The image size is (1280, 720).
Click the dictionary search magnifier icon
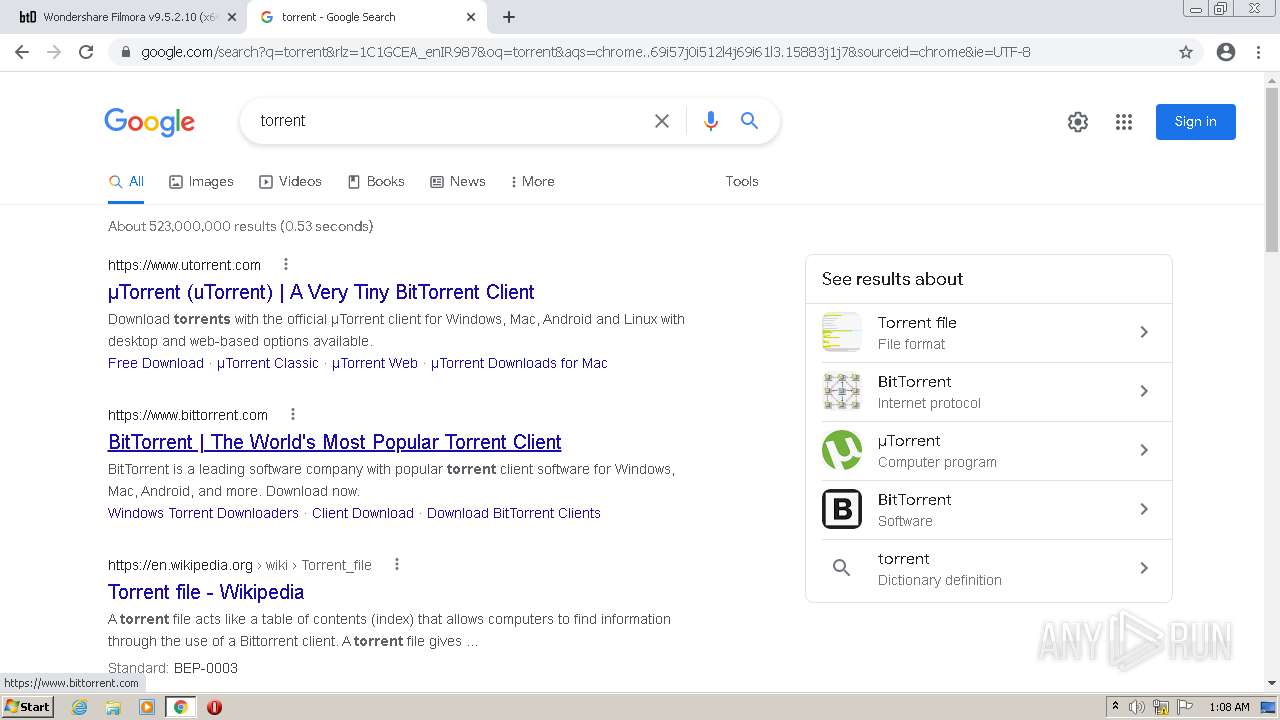click(x=842, y=568)
